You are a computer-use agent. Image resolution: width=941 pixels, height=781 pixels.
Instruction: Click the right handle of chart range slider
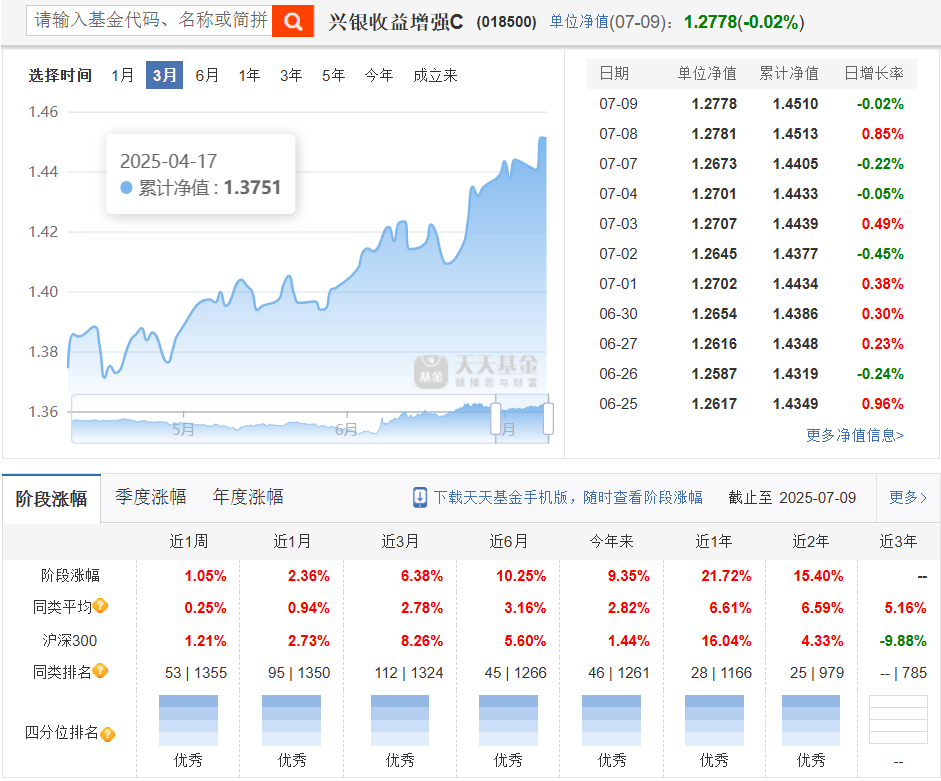tap(548, 418)
